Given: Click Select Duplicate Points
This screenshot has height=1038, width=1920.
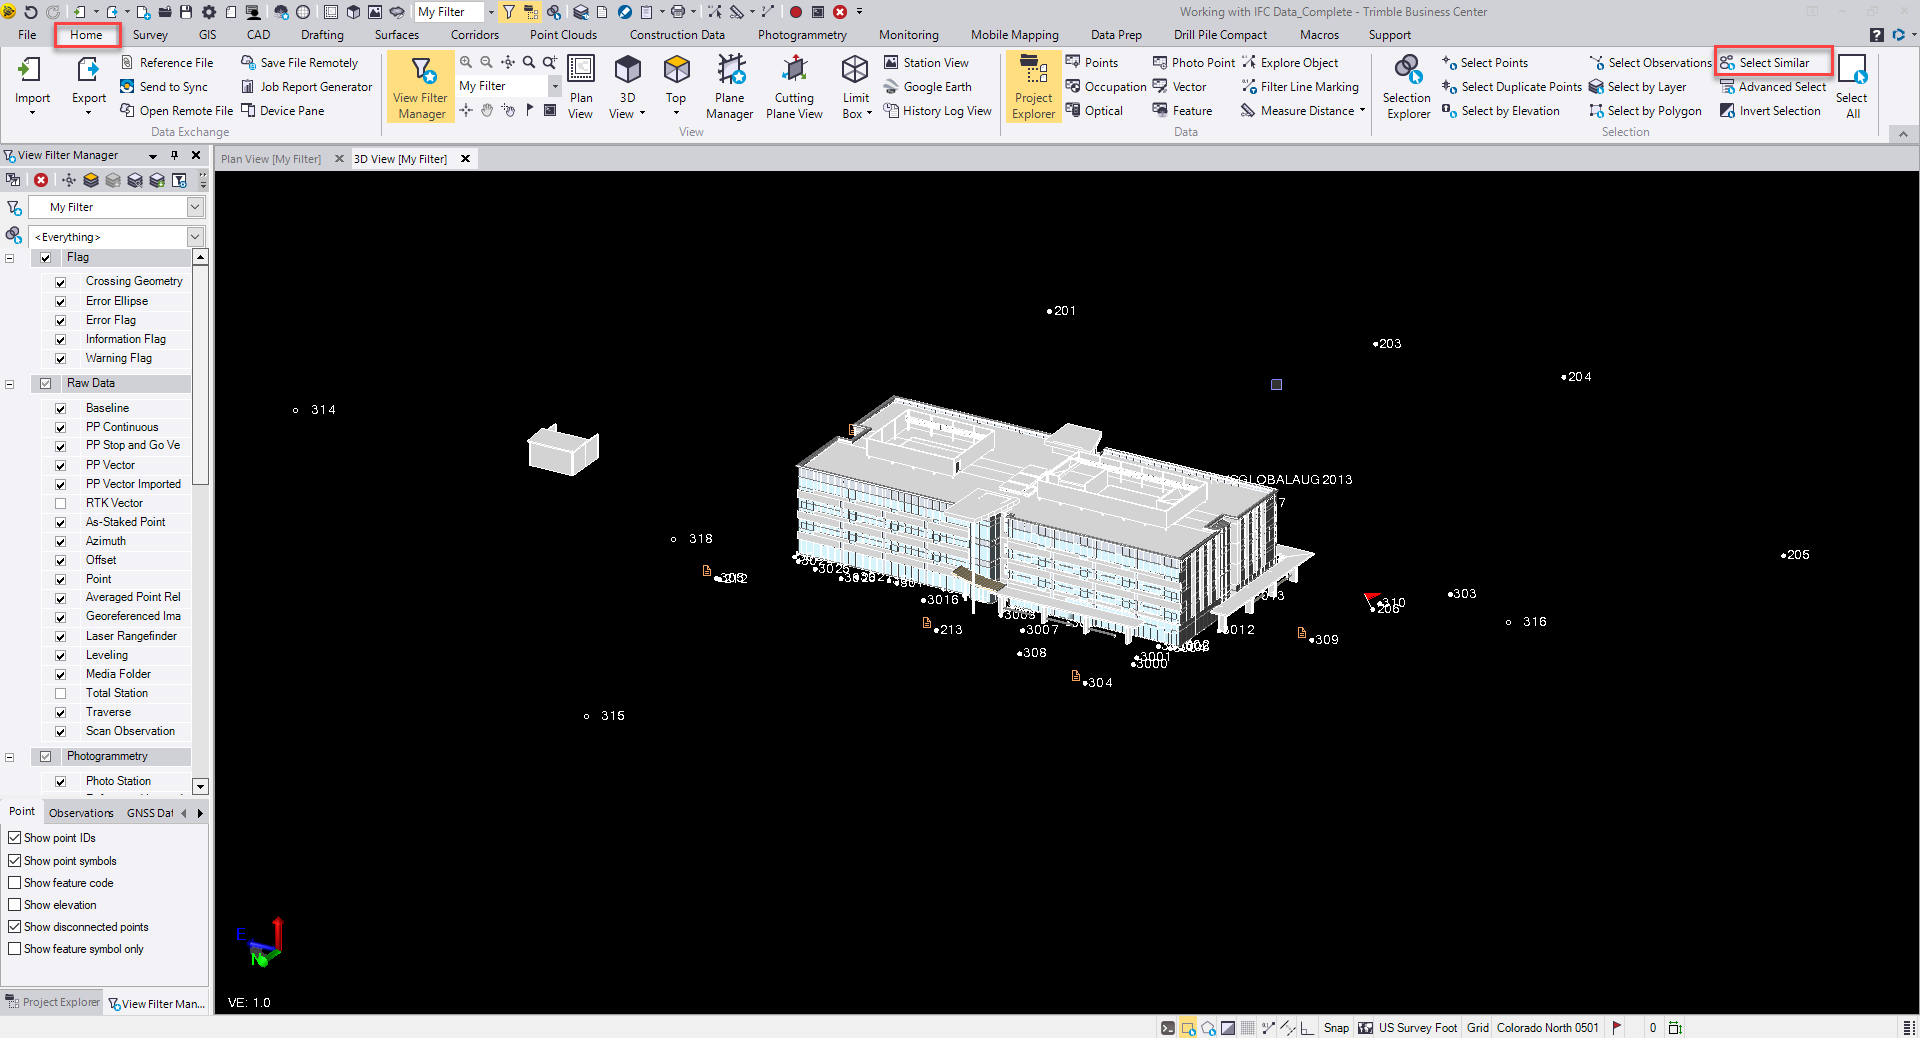Looking at the screenshot, I should 1512,87.
